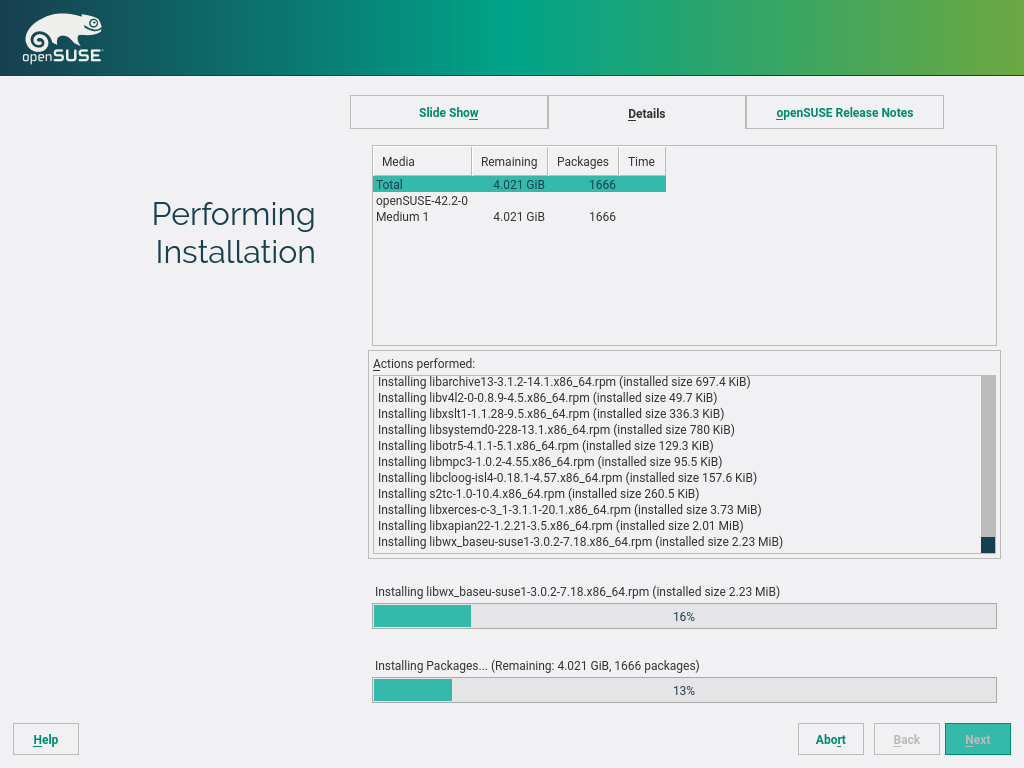Viewport: 1024px width, 768px height.
Task: Click the Actions performed scrollbar thumb
Action: point(988,545)
